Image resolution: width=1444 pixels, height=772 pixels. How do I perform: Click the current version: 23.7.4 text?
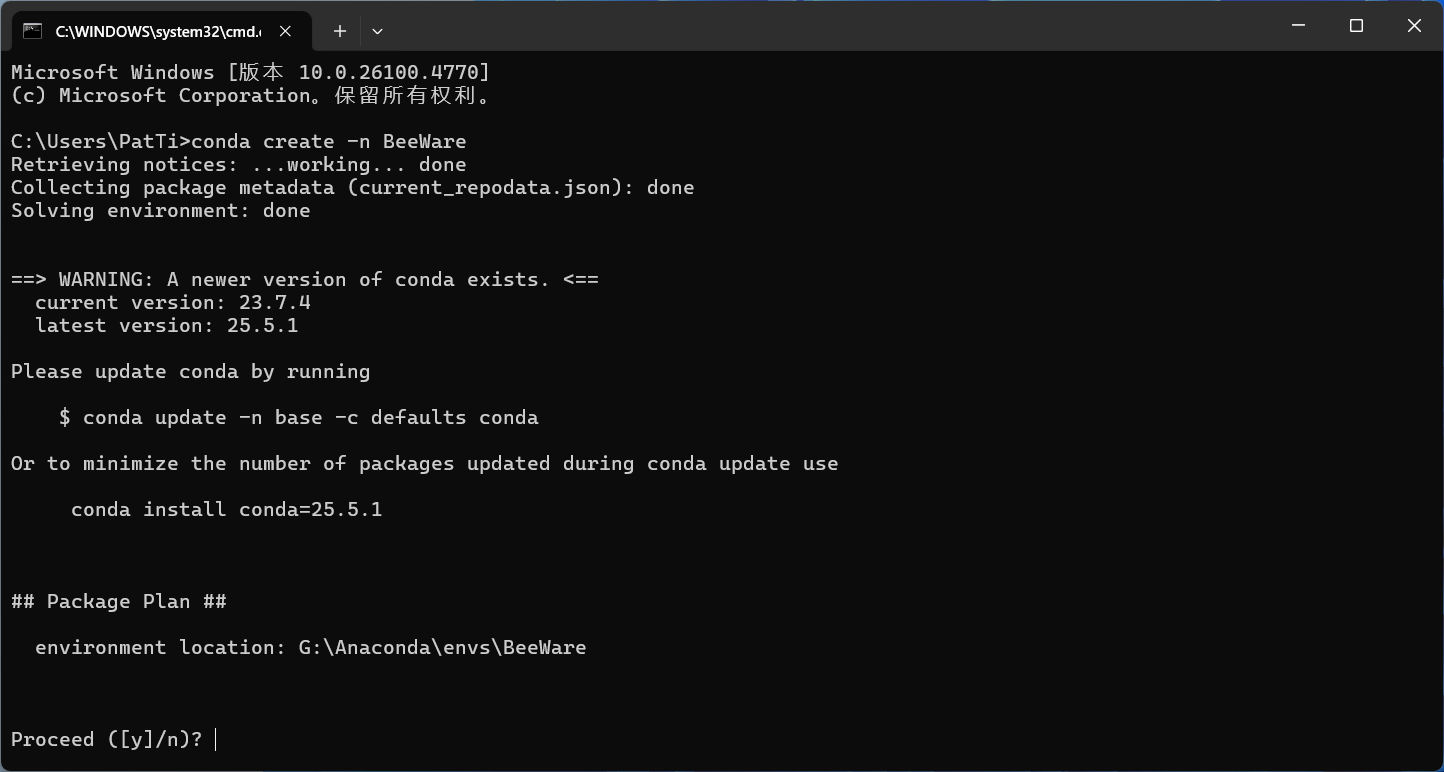pos(173,303)
